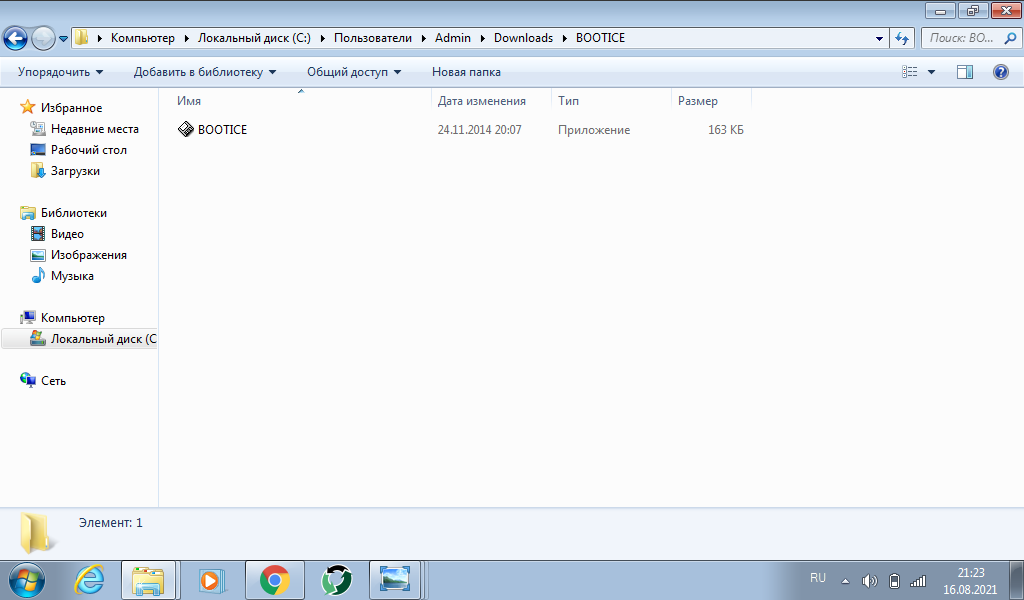
Task: Click the battery tray icon
Action: (895, 581)
